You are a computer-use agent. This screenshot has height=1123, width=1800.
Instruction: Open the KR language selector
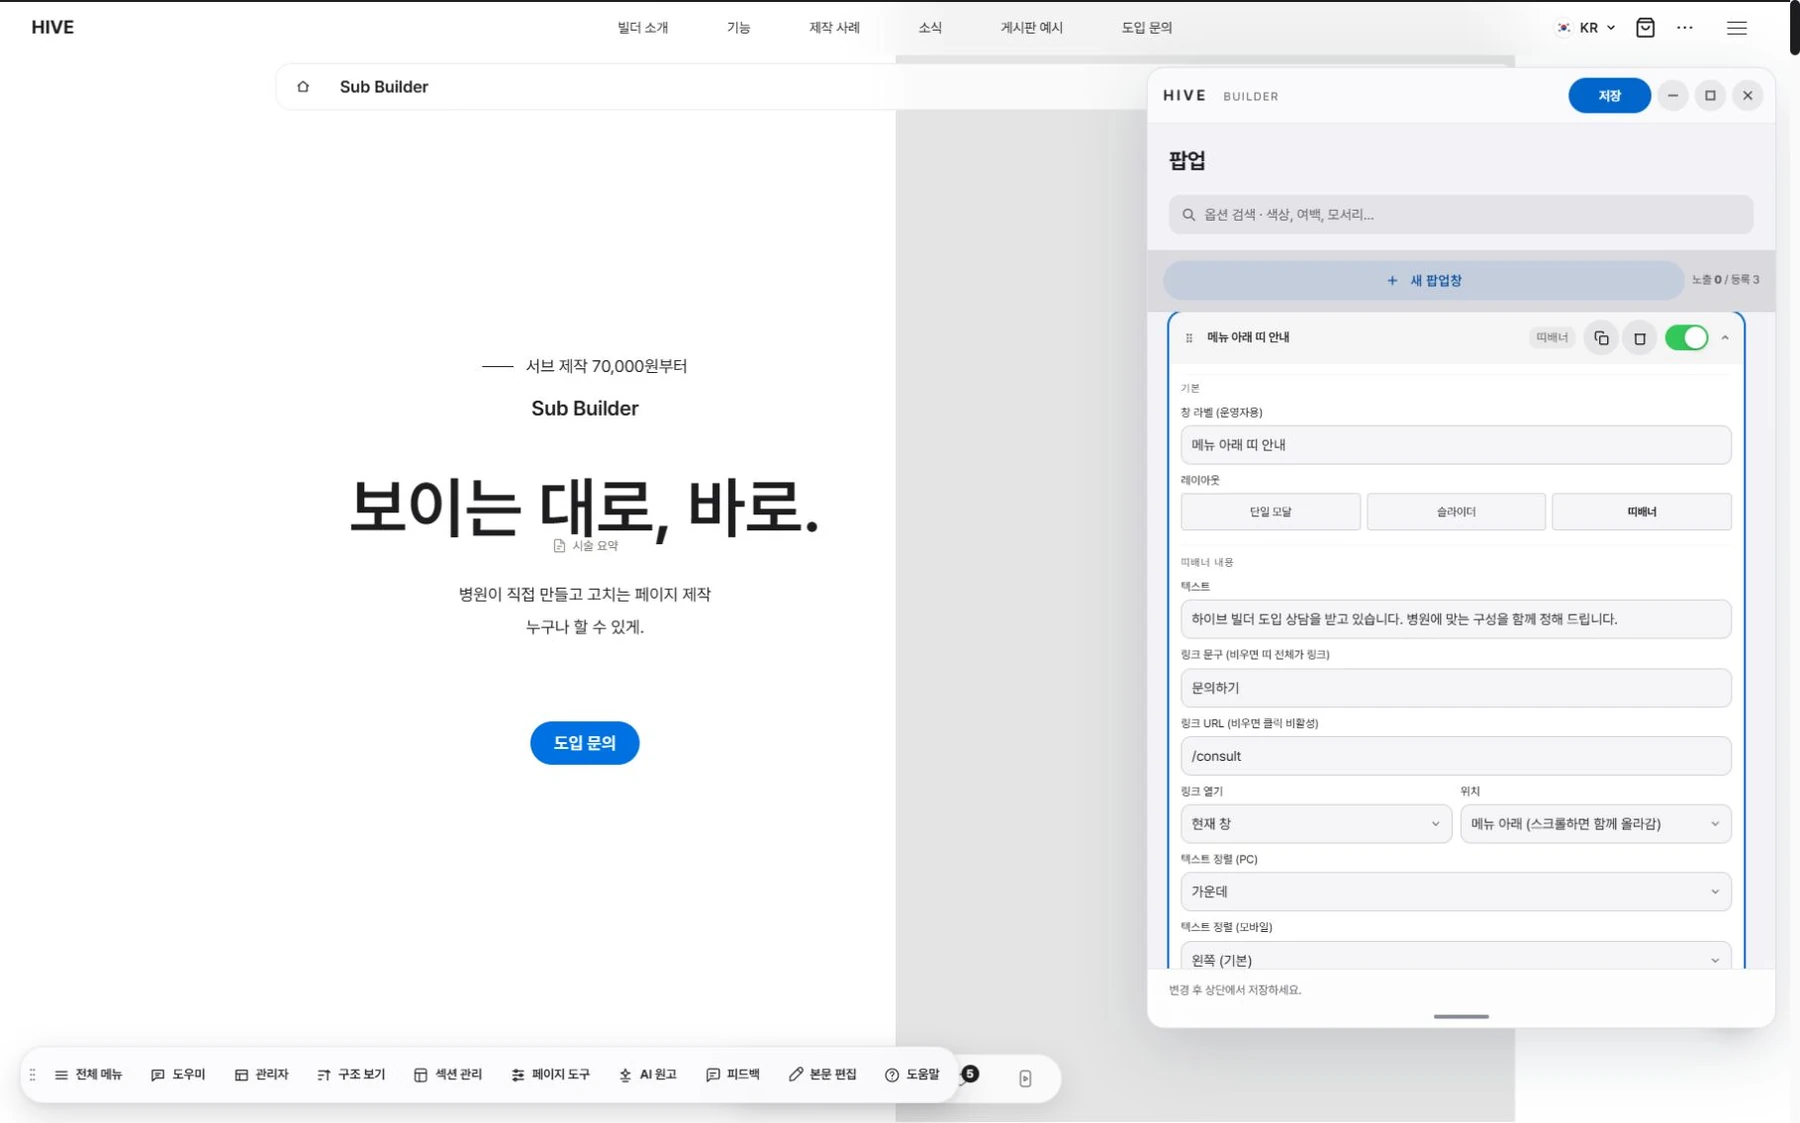pos(1586,28)
